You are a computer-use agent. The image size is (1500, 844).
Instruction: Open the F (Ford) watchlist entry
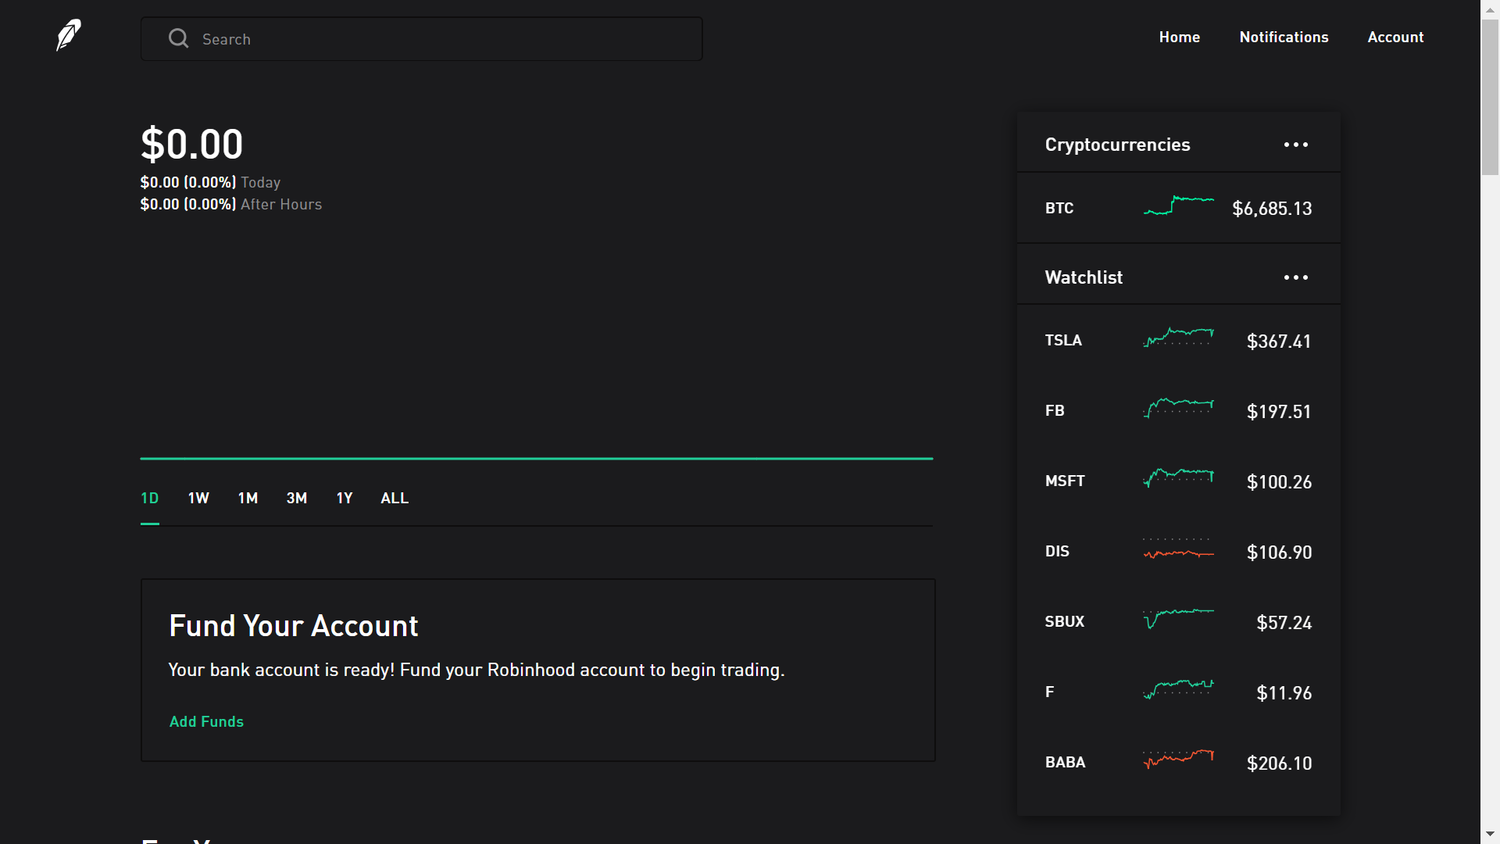pyautogui.click(x=1178, y=692)
